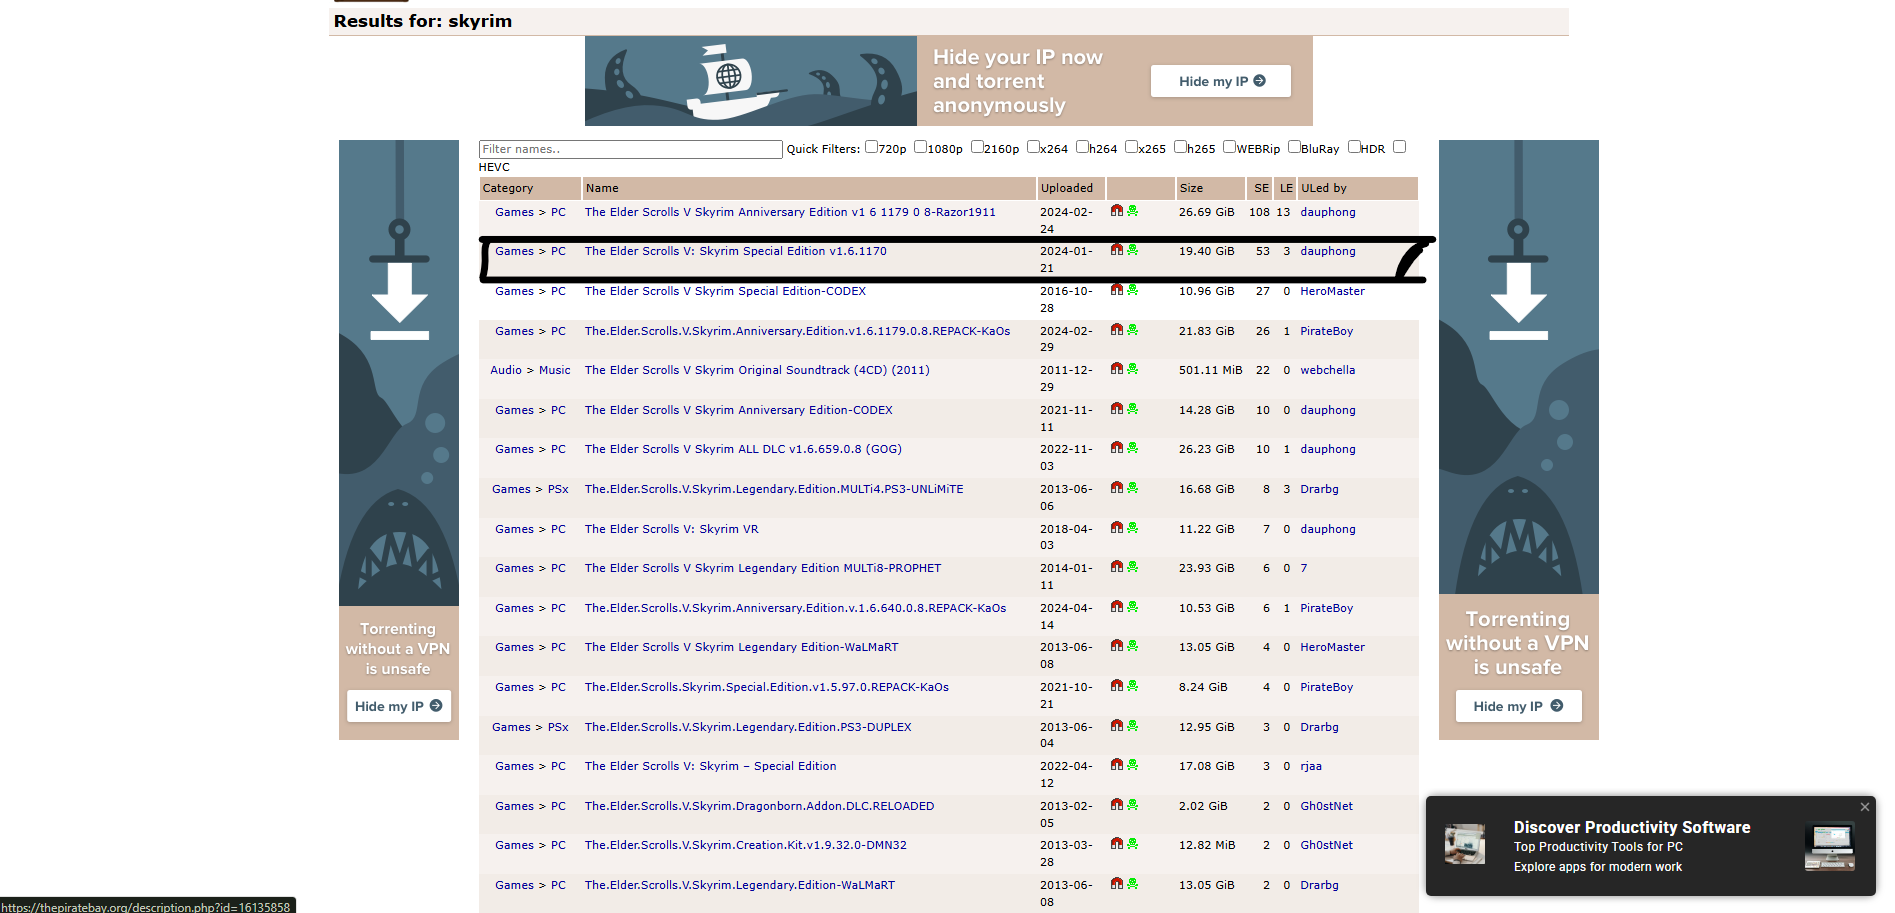The height and width of the screenshot is (913, 1895).
Task: Open magnet link for Skyrim Original Soundtrack
Action: pos(1117,369)
